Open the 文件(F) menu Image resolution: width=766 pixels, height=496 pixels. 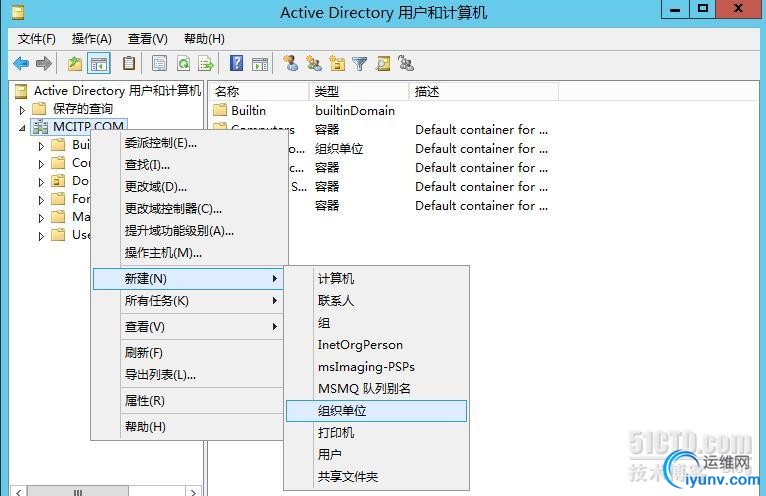[37, 39]
